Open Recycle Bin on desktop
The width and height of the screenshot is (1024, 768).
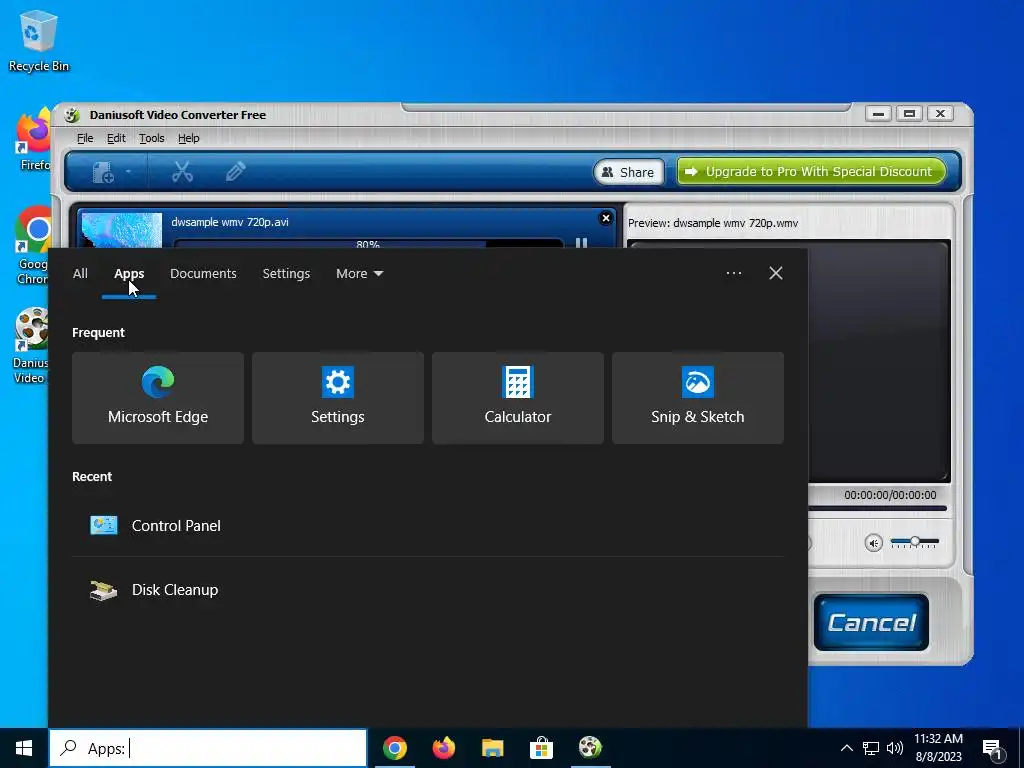click(x=39, y=40)
